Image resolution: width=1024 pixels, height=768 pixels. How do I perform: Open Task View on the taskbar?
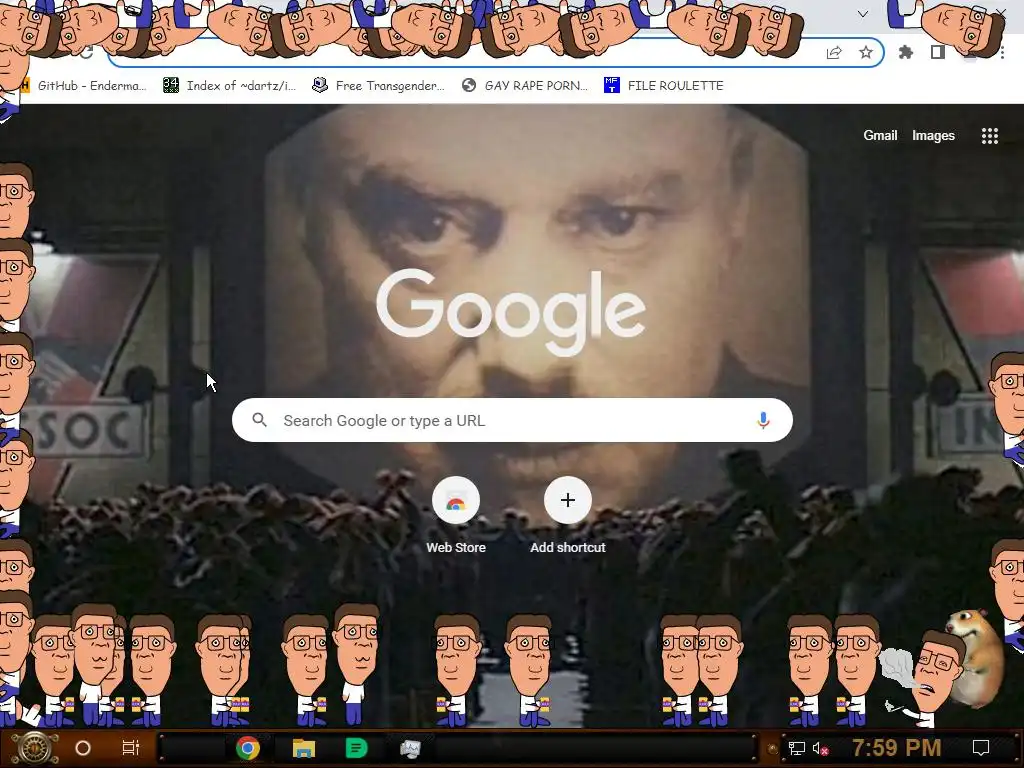[131, 748]
